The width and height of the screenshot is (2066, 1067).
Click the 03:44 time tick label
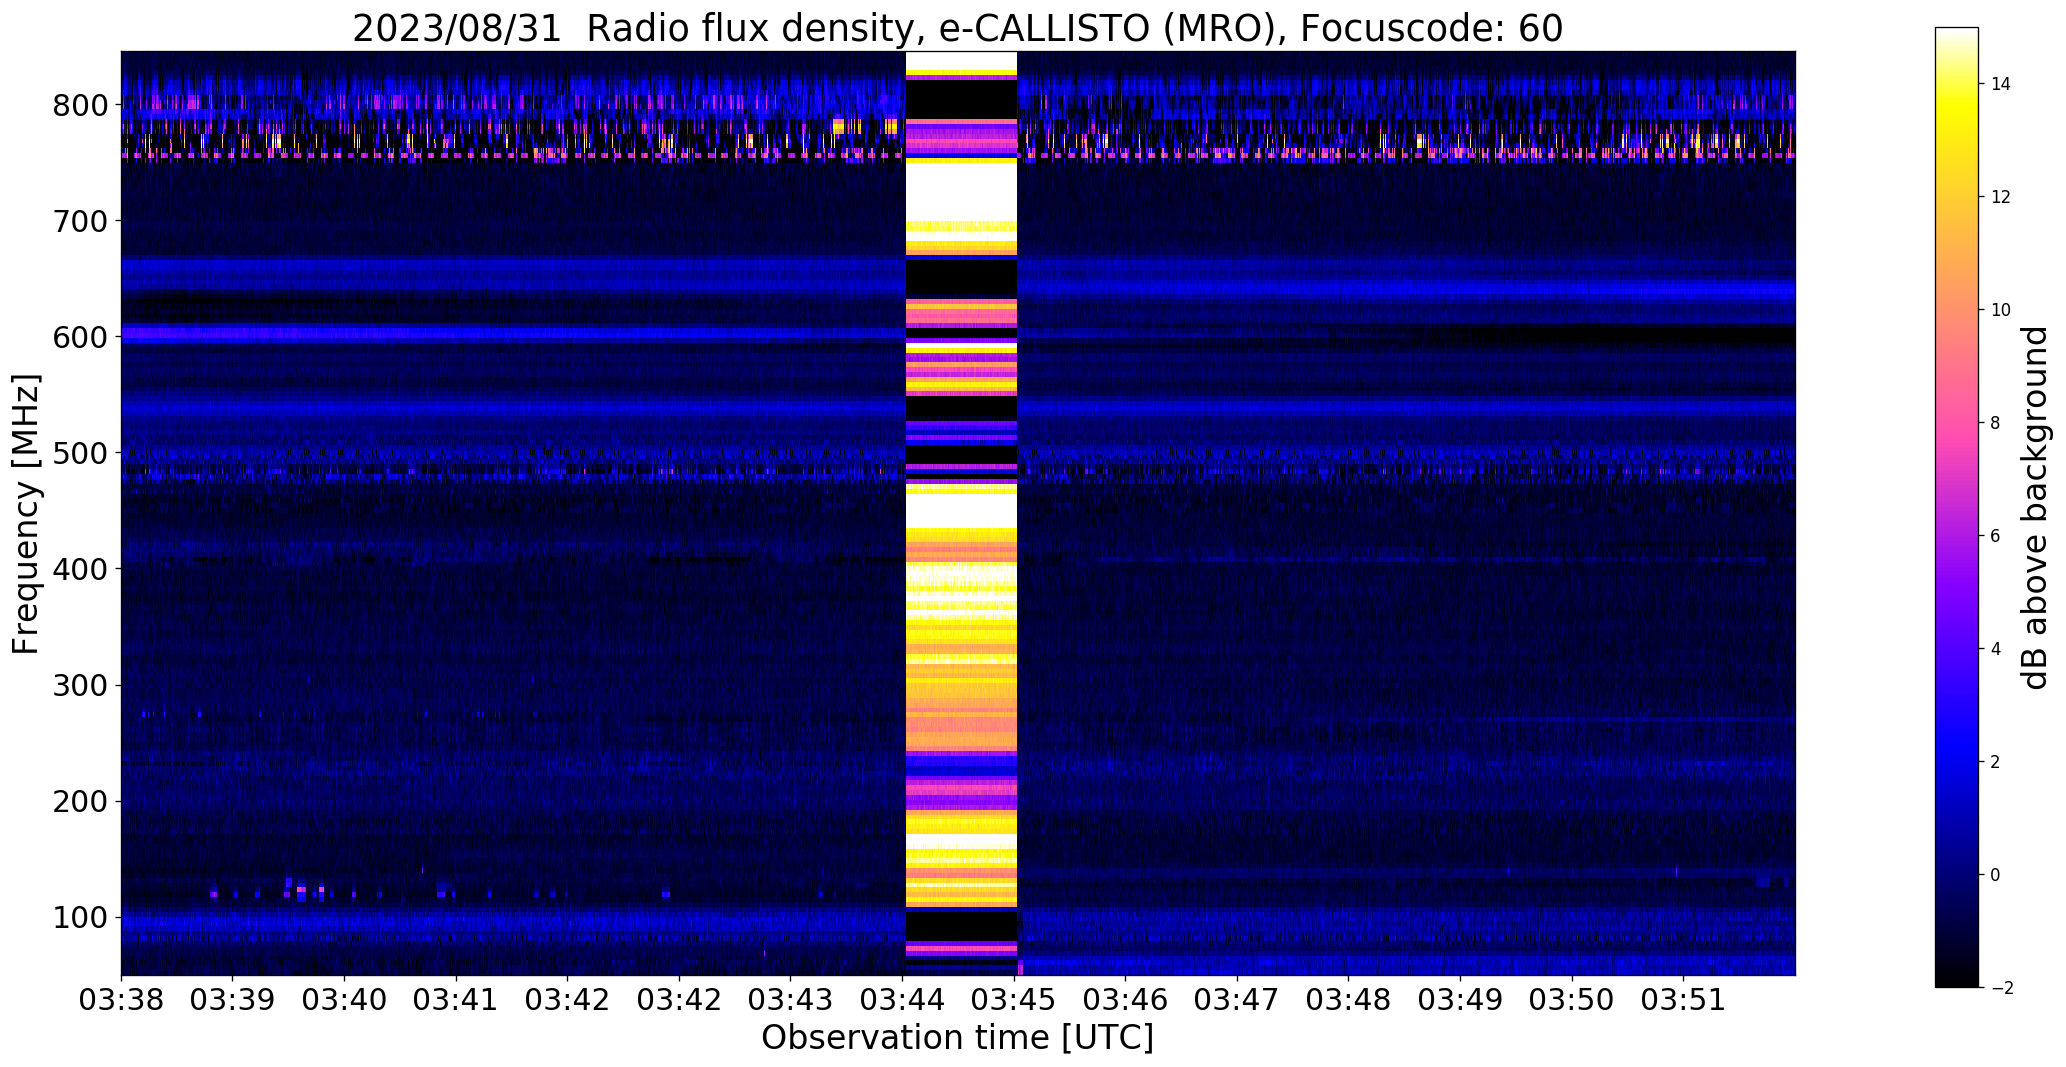coord(903,1001)
